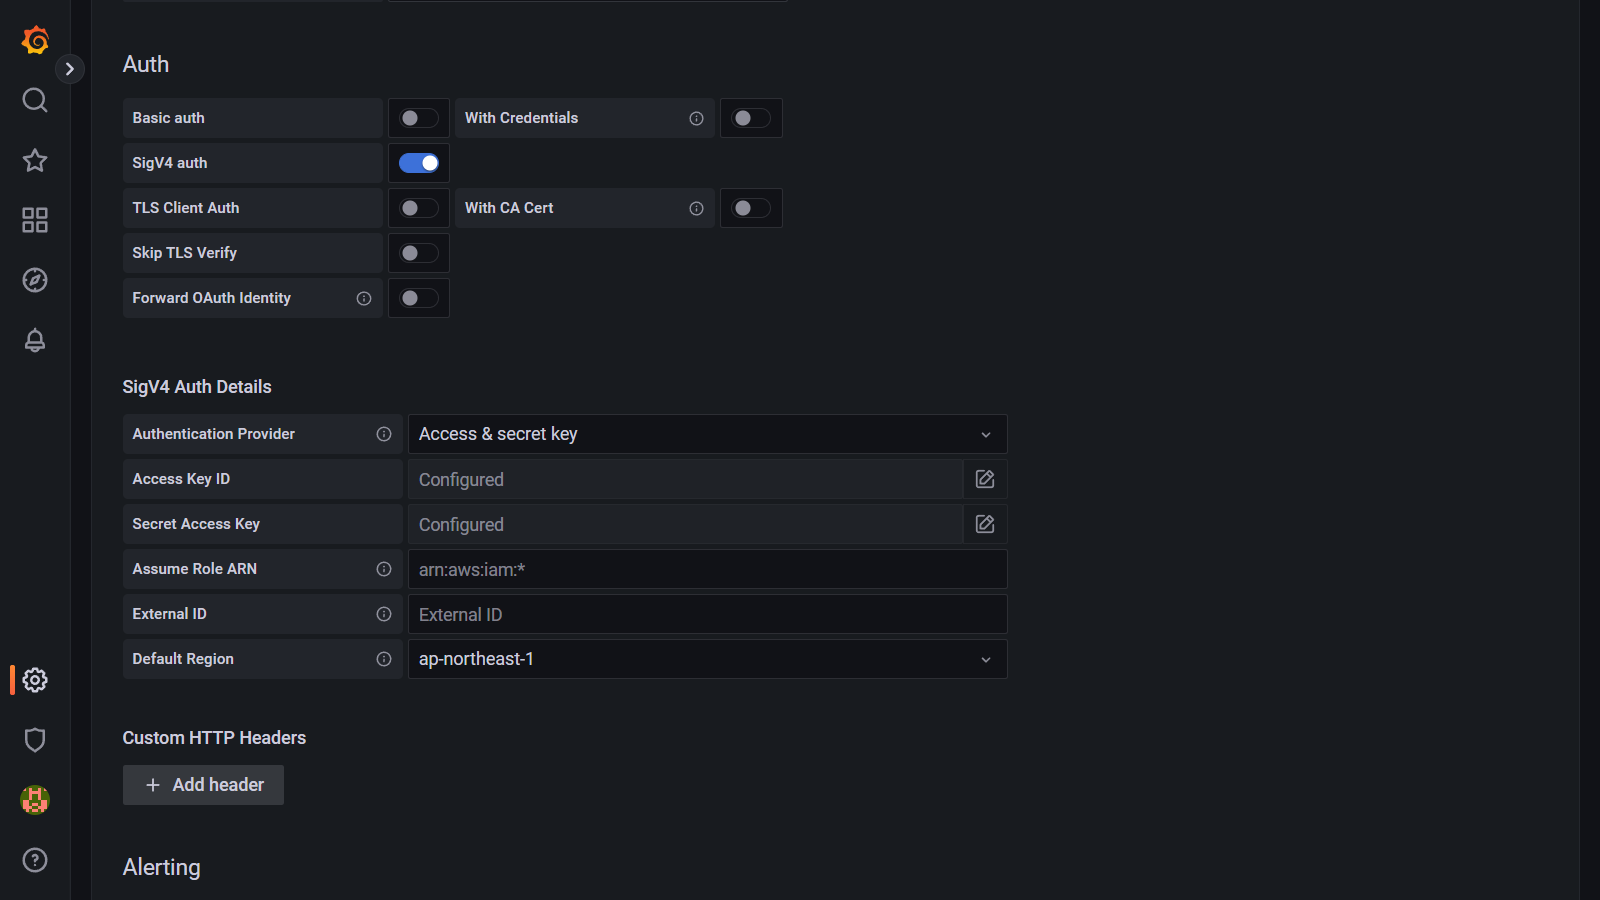This screenshot has width=1600, height=900.
Task: Enable the Basic auth toggle
Action: click(x=419, y=118)
